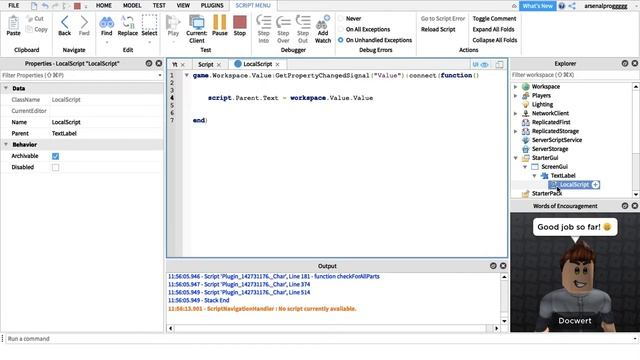Screen dimensions: 640x360
Task: Select On Unhandled Exceptions option
Action: [x=341, y=40]
